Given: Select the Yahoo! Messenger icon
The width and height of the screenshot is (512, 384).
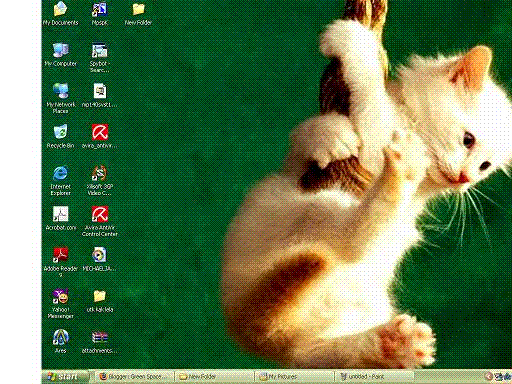Looking at the screenshot, I should coord(60,303).
